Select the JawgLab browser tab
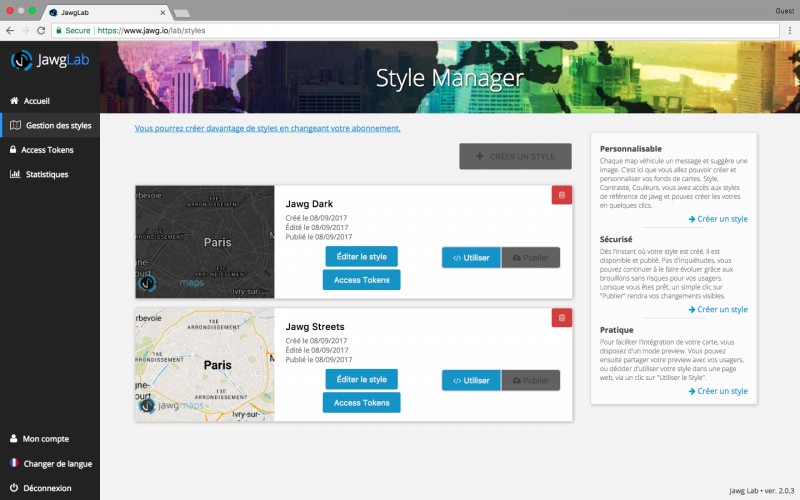Image resolution: width=800 pixels, height=500 pixels. [x=105, y=12]
